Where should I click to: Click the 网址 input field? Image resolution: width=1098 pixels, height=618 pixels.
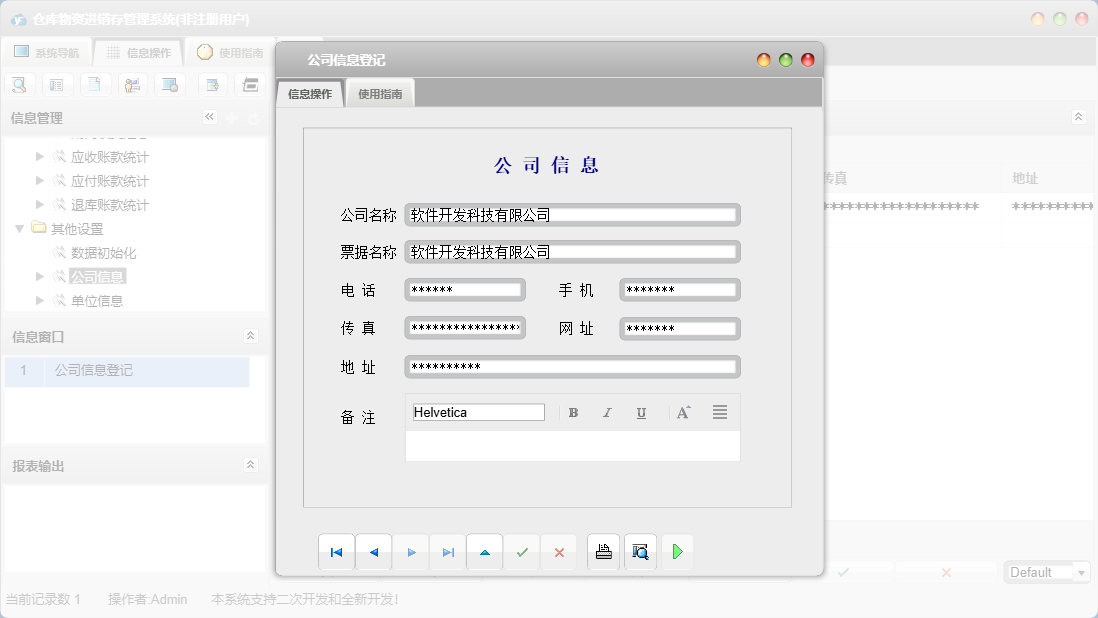(680, 328)
